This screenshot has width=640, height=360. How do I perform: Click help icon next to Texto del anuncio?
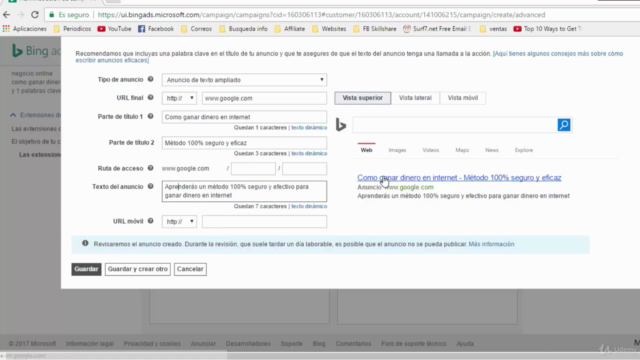(x=151, y=186)
